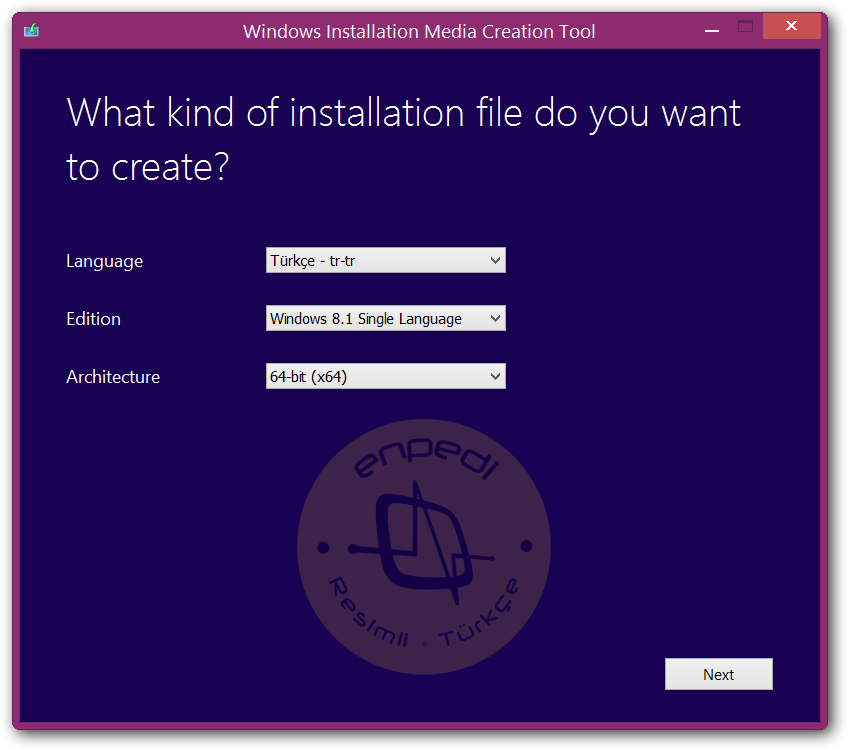Screen dimensions: 848x750
Task: Click the Next button
Action: [x=718, y=674]
